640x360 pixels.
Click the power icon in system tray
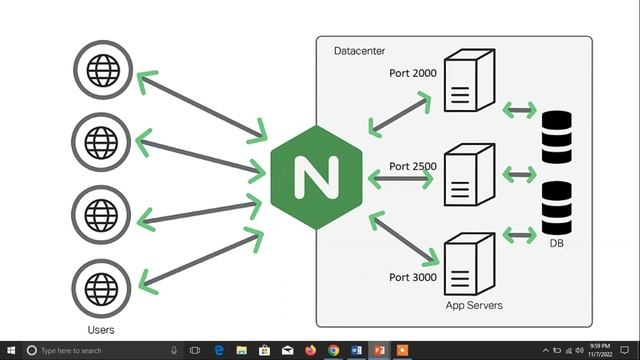click(557, 351)
